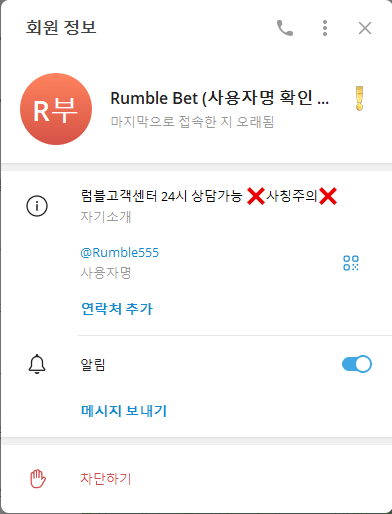Click the 자기소개 label under bio

tap(106, 217)
